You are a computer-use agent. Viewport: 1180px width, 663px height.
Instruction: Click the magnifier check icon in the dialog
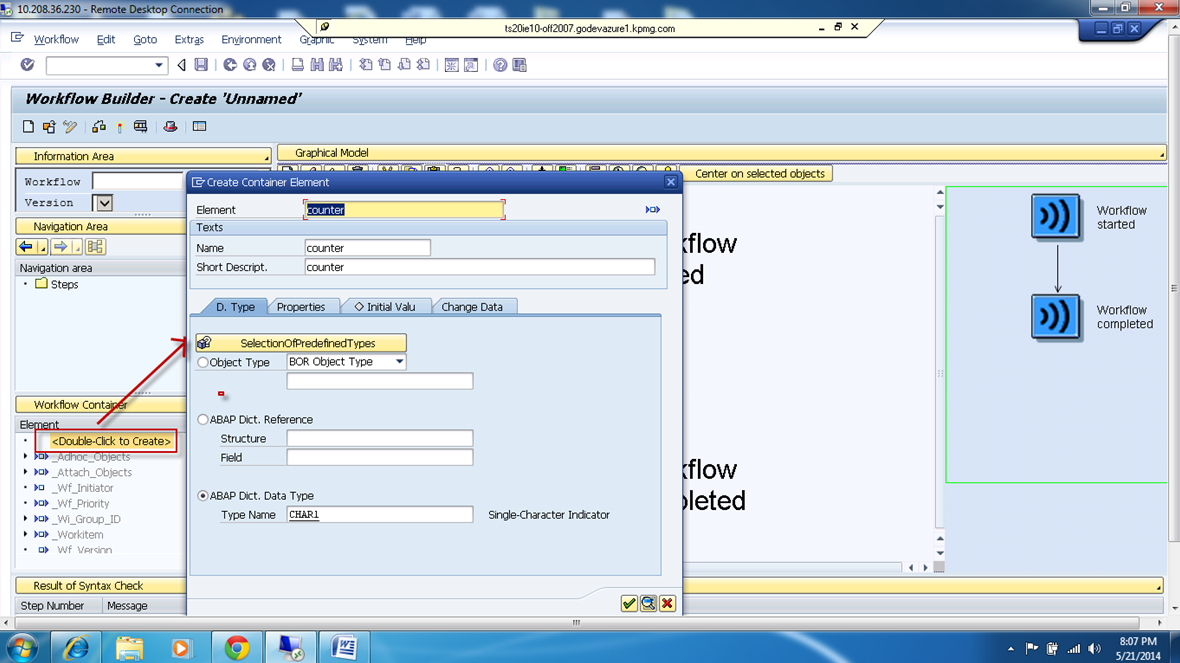pyautogui.click(x=648, y=603)
